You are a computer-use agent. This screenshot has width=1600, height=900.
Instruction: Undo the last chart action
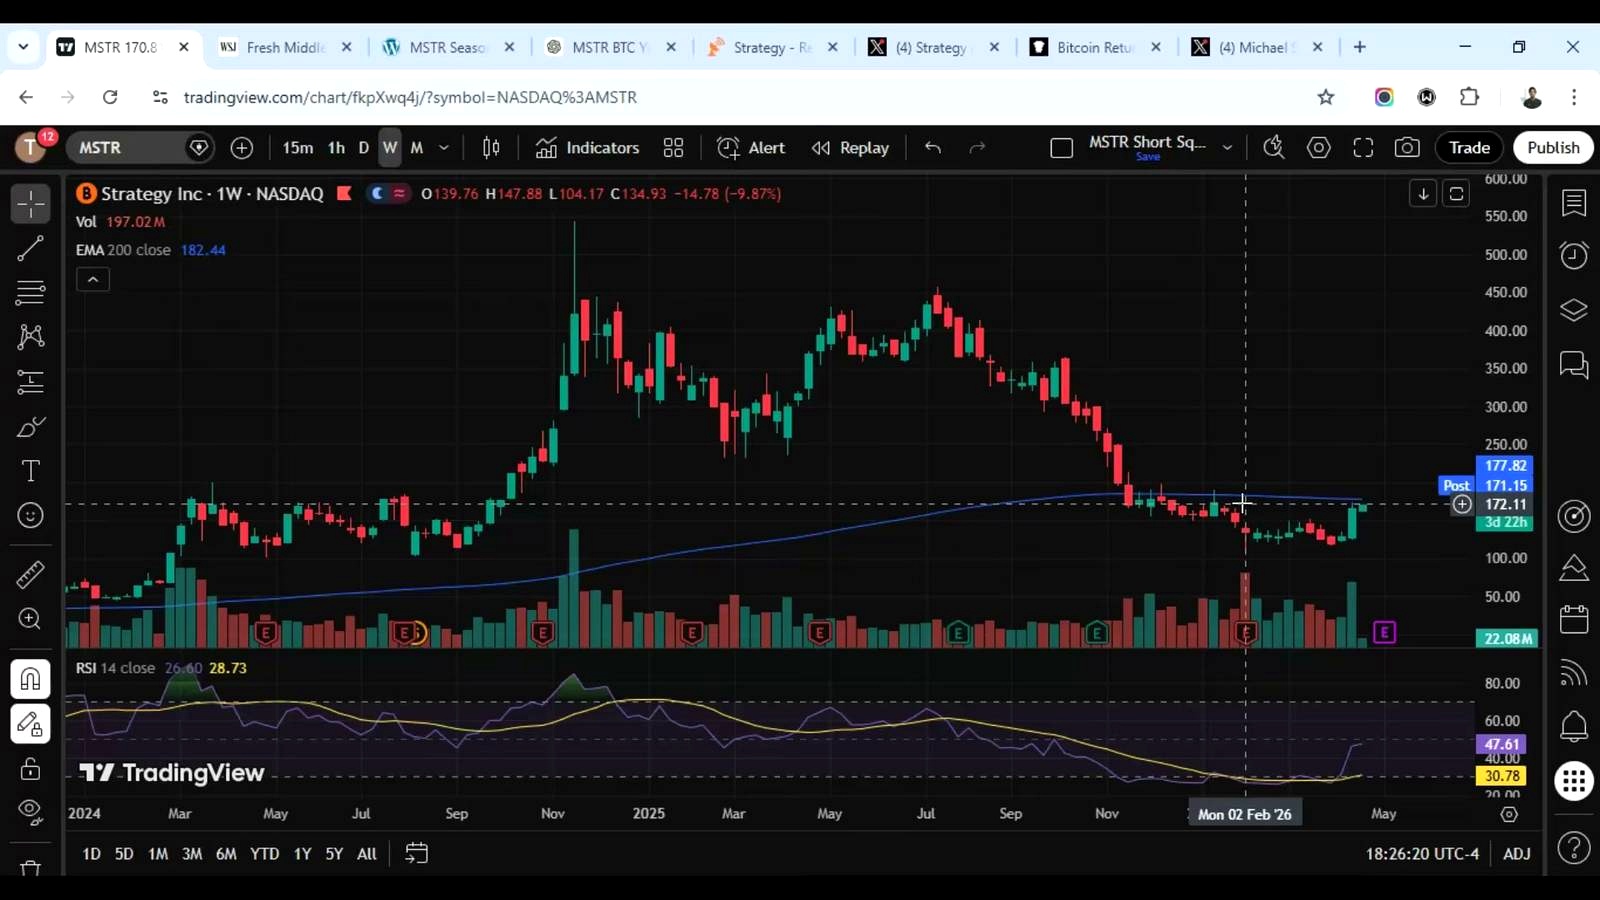(x=933, y=148)
